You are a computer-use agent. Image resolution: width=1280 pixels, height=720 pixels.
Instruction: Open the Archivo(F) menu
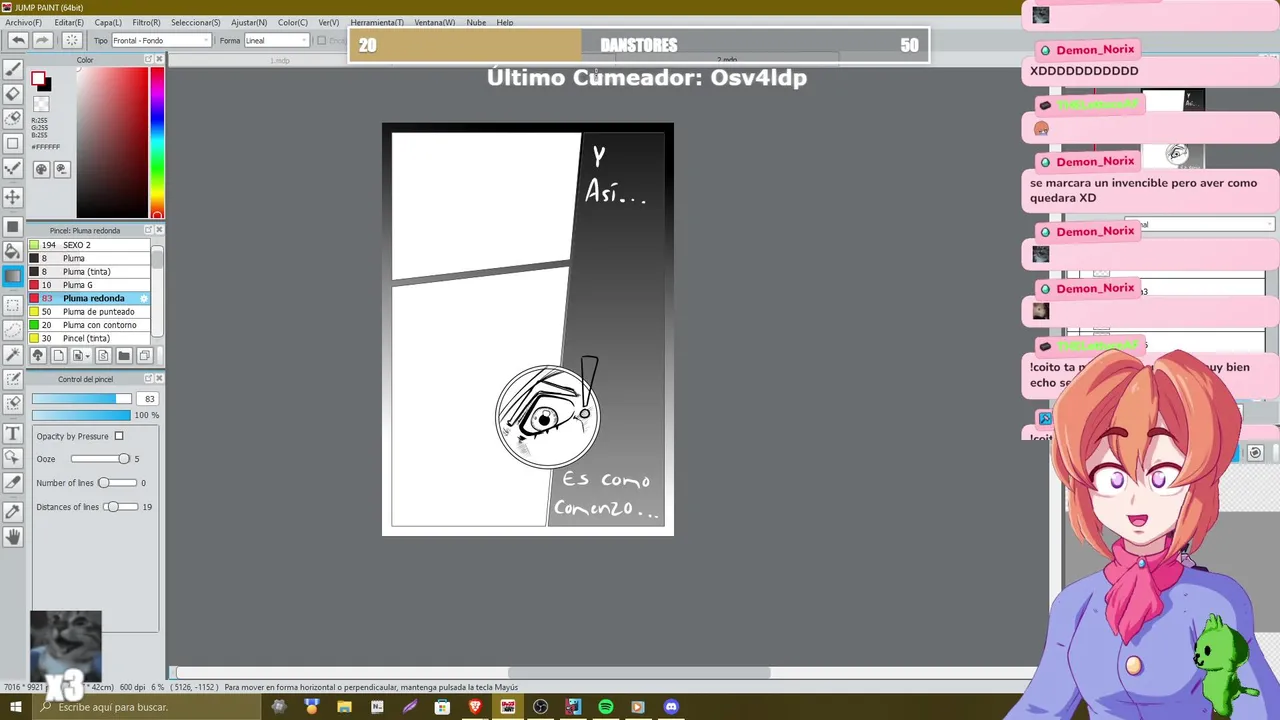(24, 22)
